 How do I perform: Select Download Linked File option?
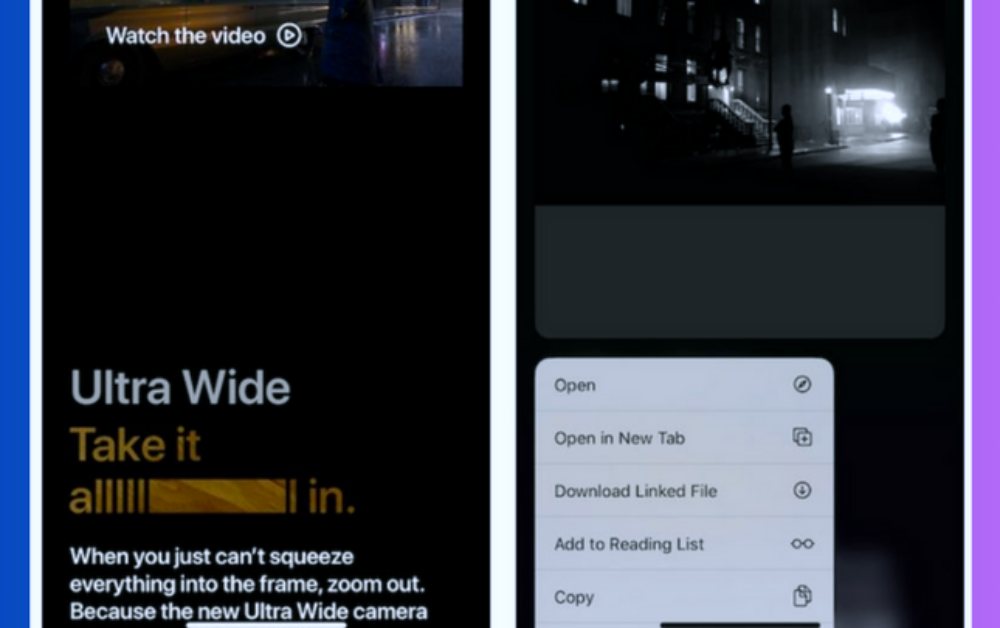click(635, 491)
